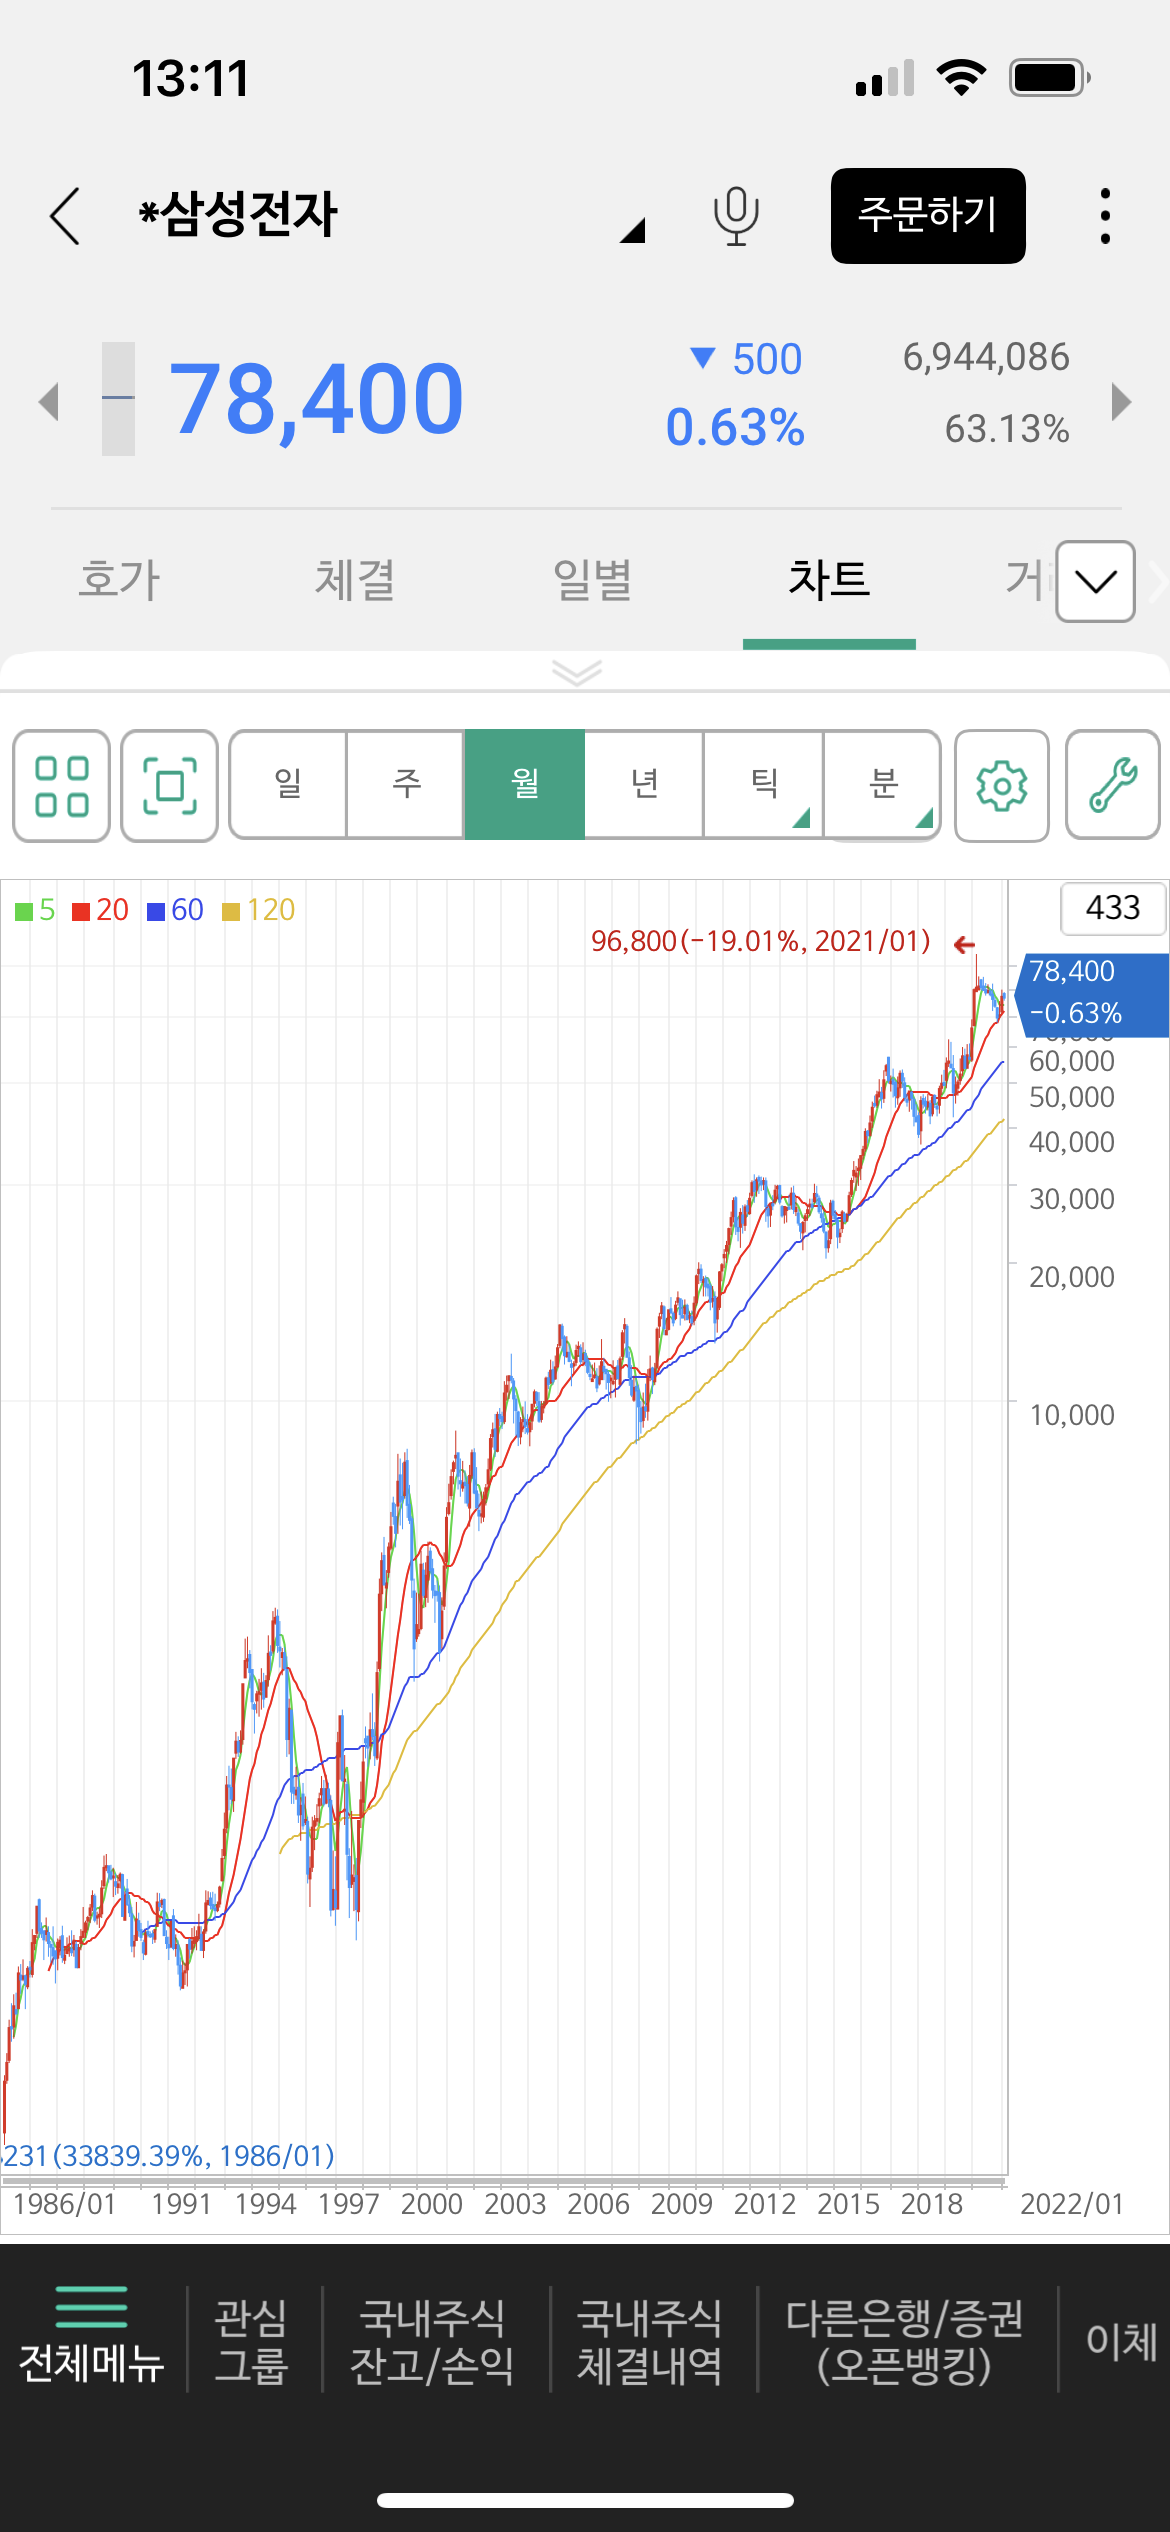
Task: Open the three-dot more options menu
Action: (x=1105, y=216)
